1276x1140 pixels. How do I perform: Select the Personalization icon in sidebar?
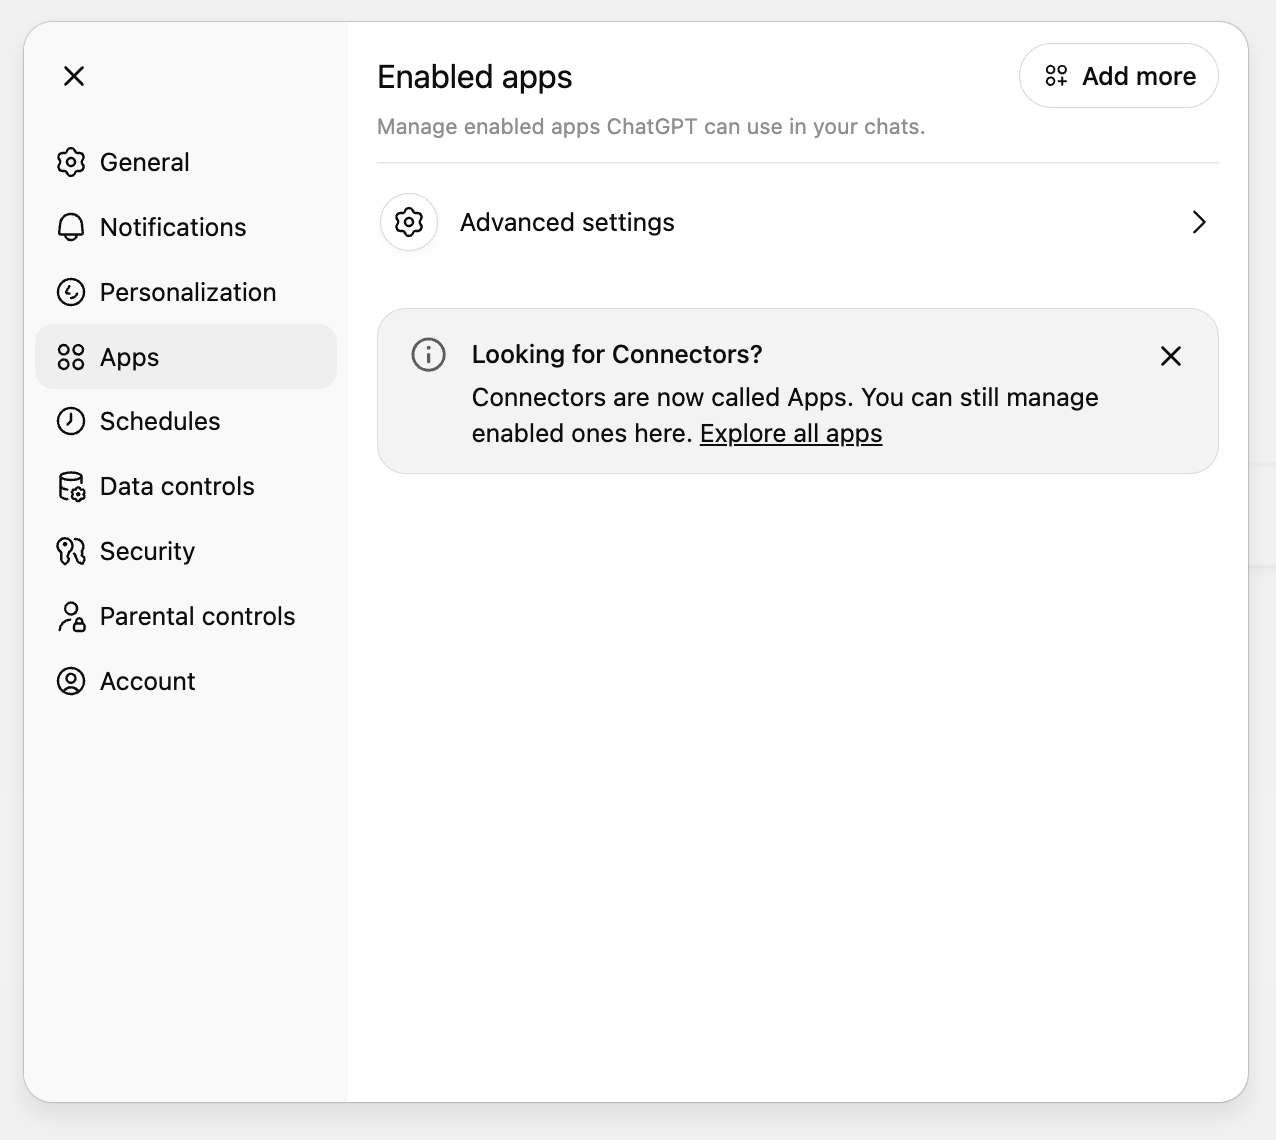coord(71,292)
